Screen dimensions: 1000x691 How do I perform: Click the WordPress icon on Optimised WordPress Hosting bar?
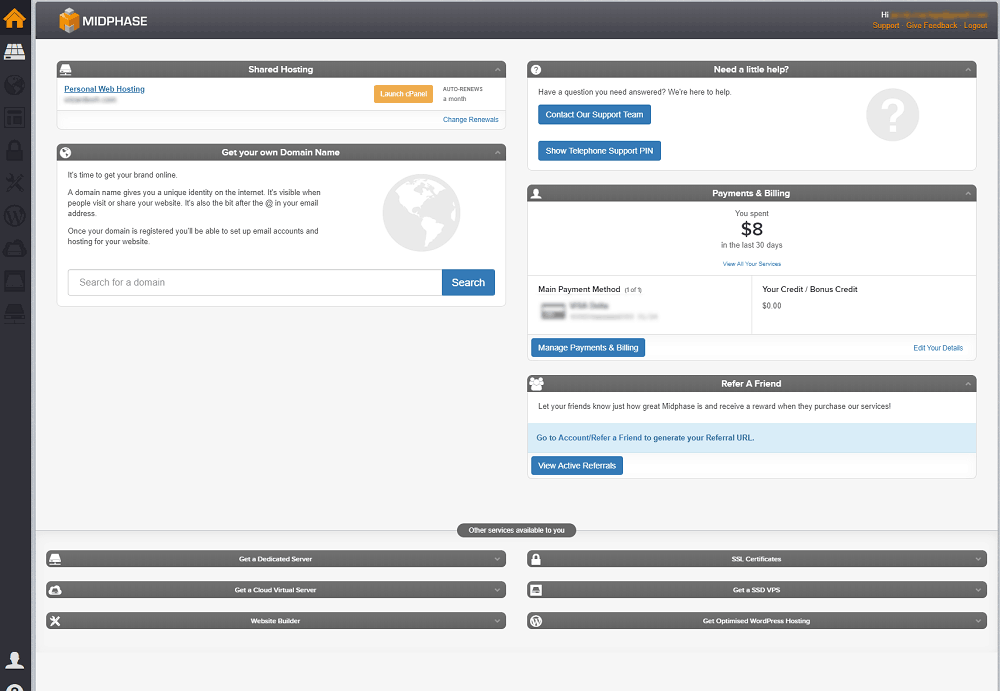tap(536, 621)
